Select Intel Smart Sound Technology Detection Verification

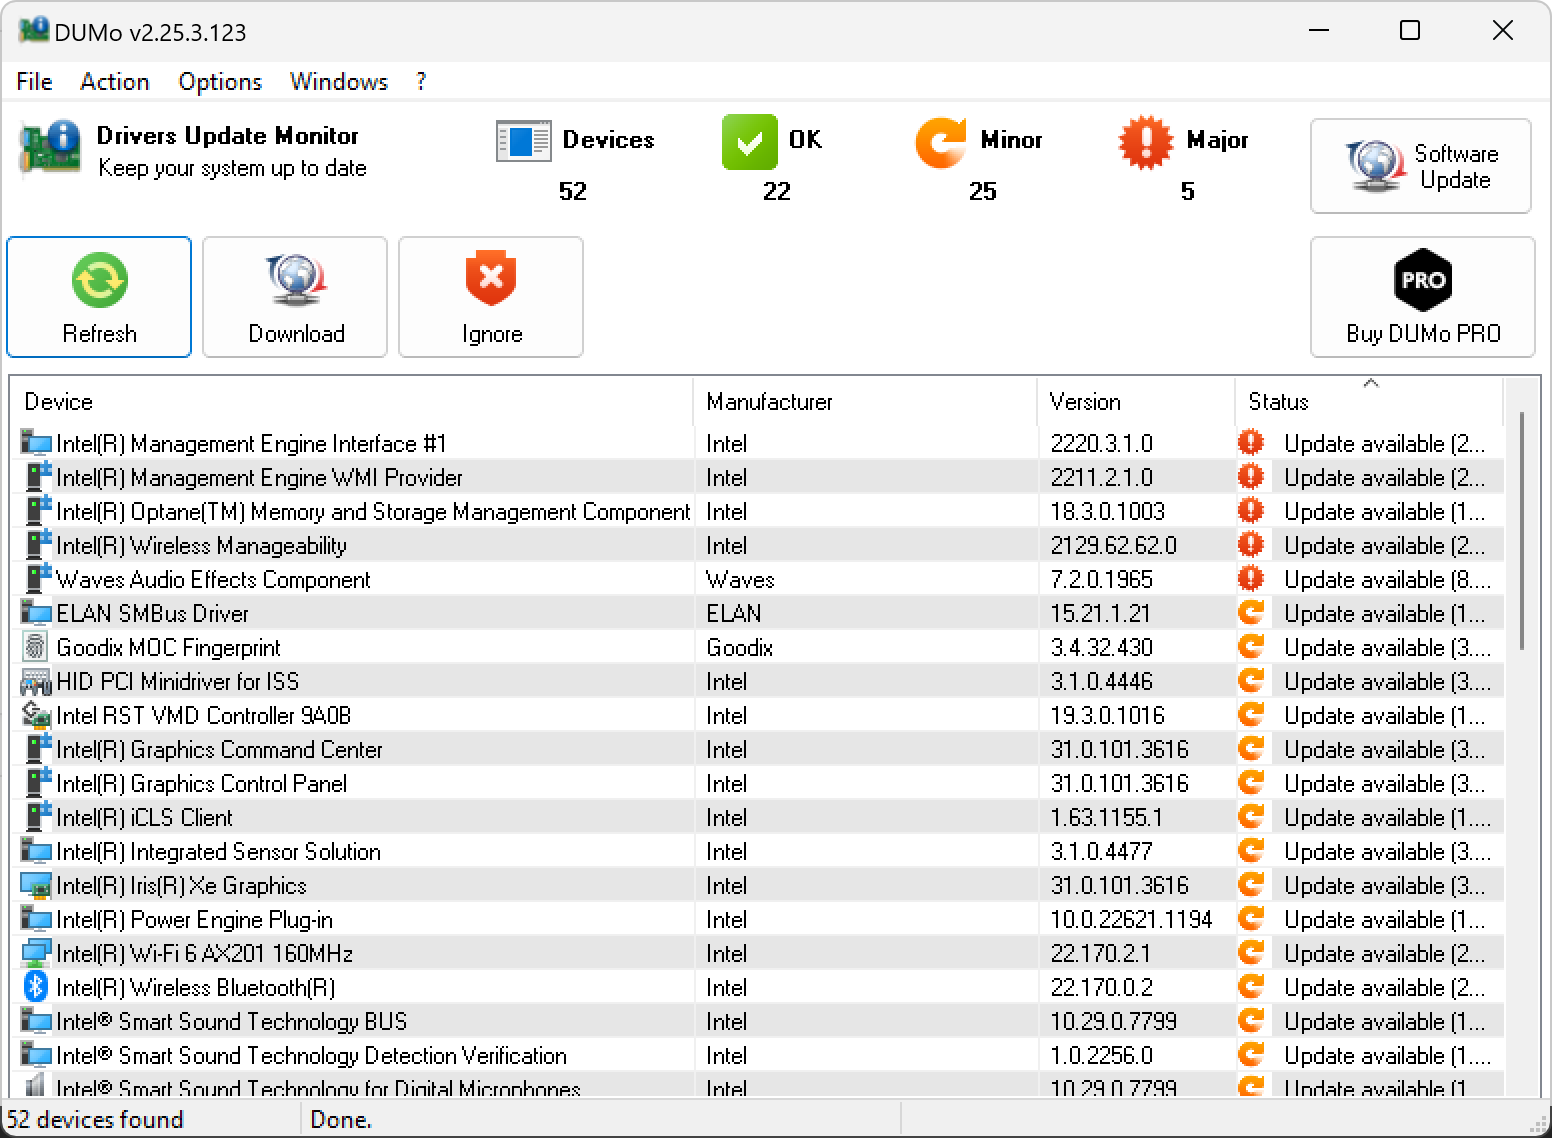tap(758, 1055)
